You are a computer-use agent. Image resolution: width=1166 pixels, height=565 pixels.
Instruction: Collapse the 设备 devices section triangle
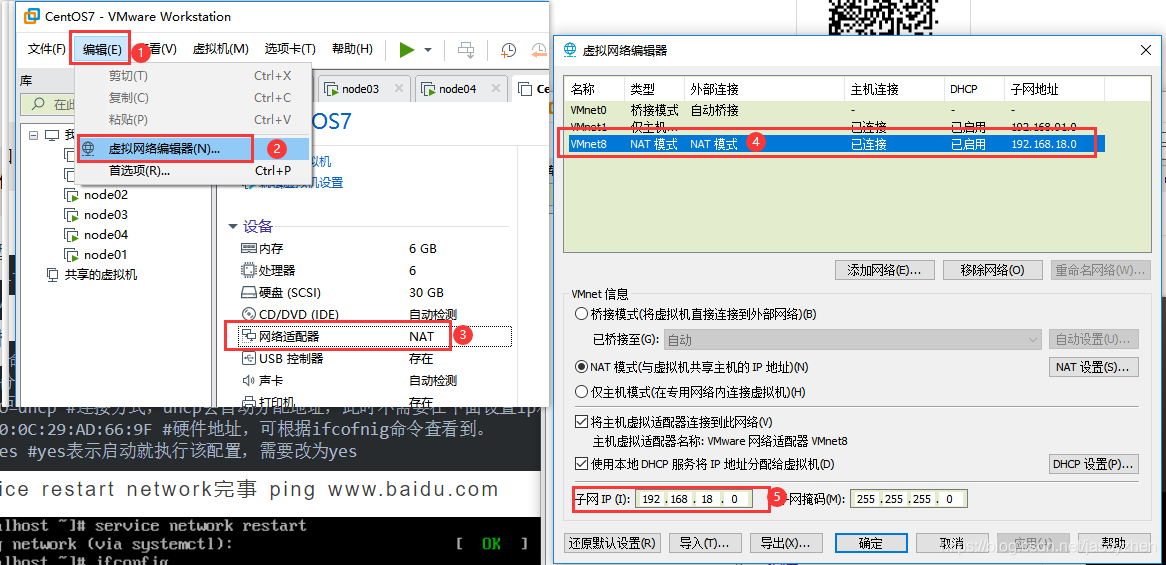coord(233,226)
